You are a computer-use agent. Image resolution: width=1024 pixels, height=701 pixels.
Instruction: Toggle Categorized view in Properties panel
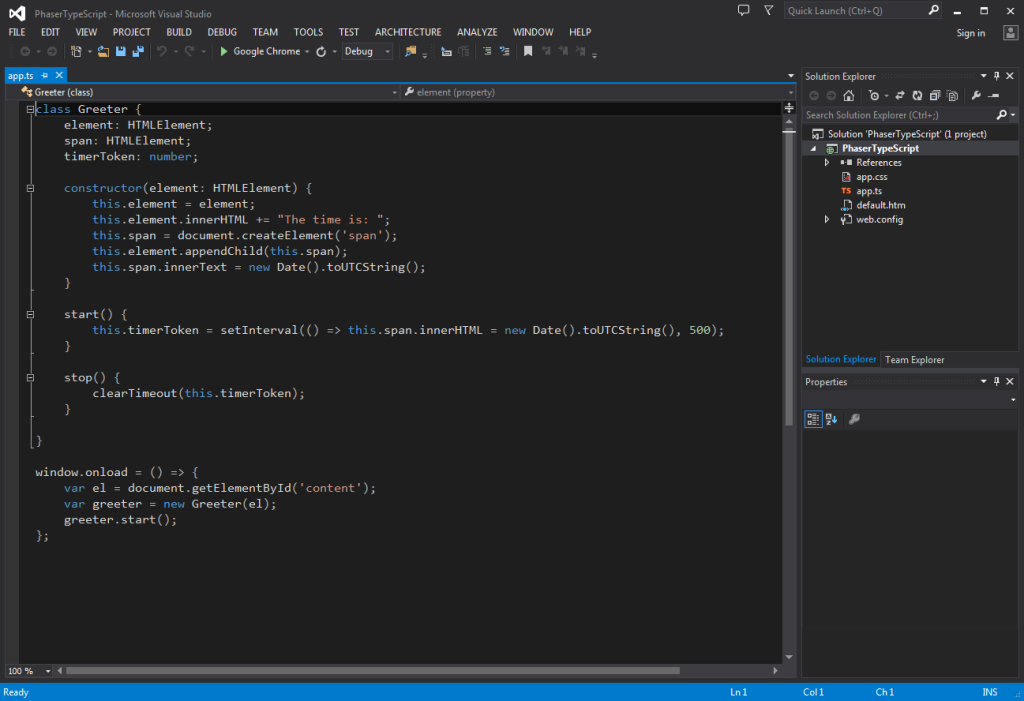(813, 419)
